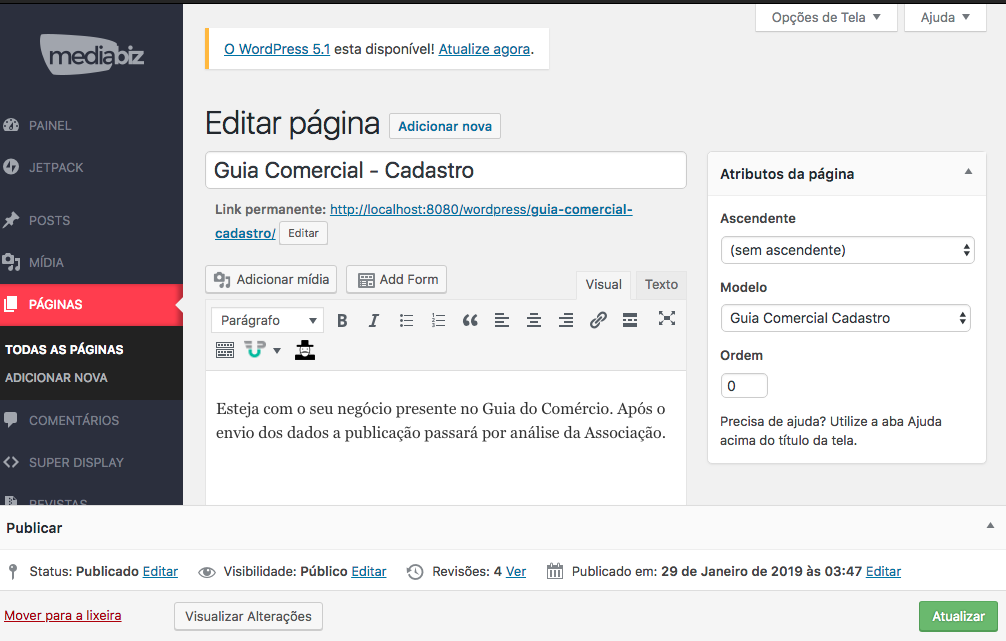
Task: Open Opções de Tela dropdown
Action: 826,17
